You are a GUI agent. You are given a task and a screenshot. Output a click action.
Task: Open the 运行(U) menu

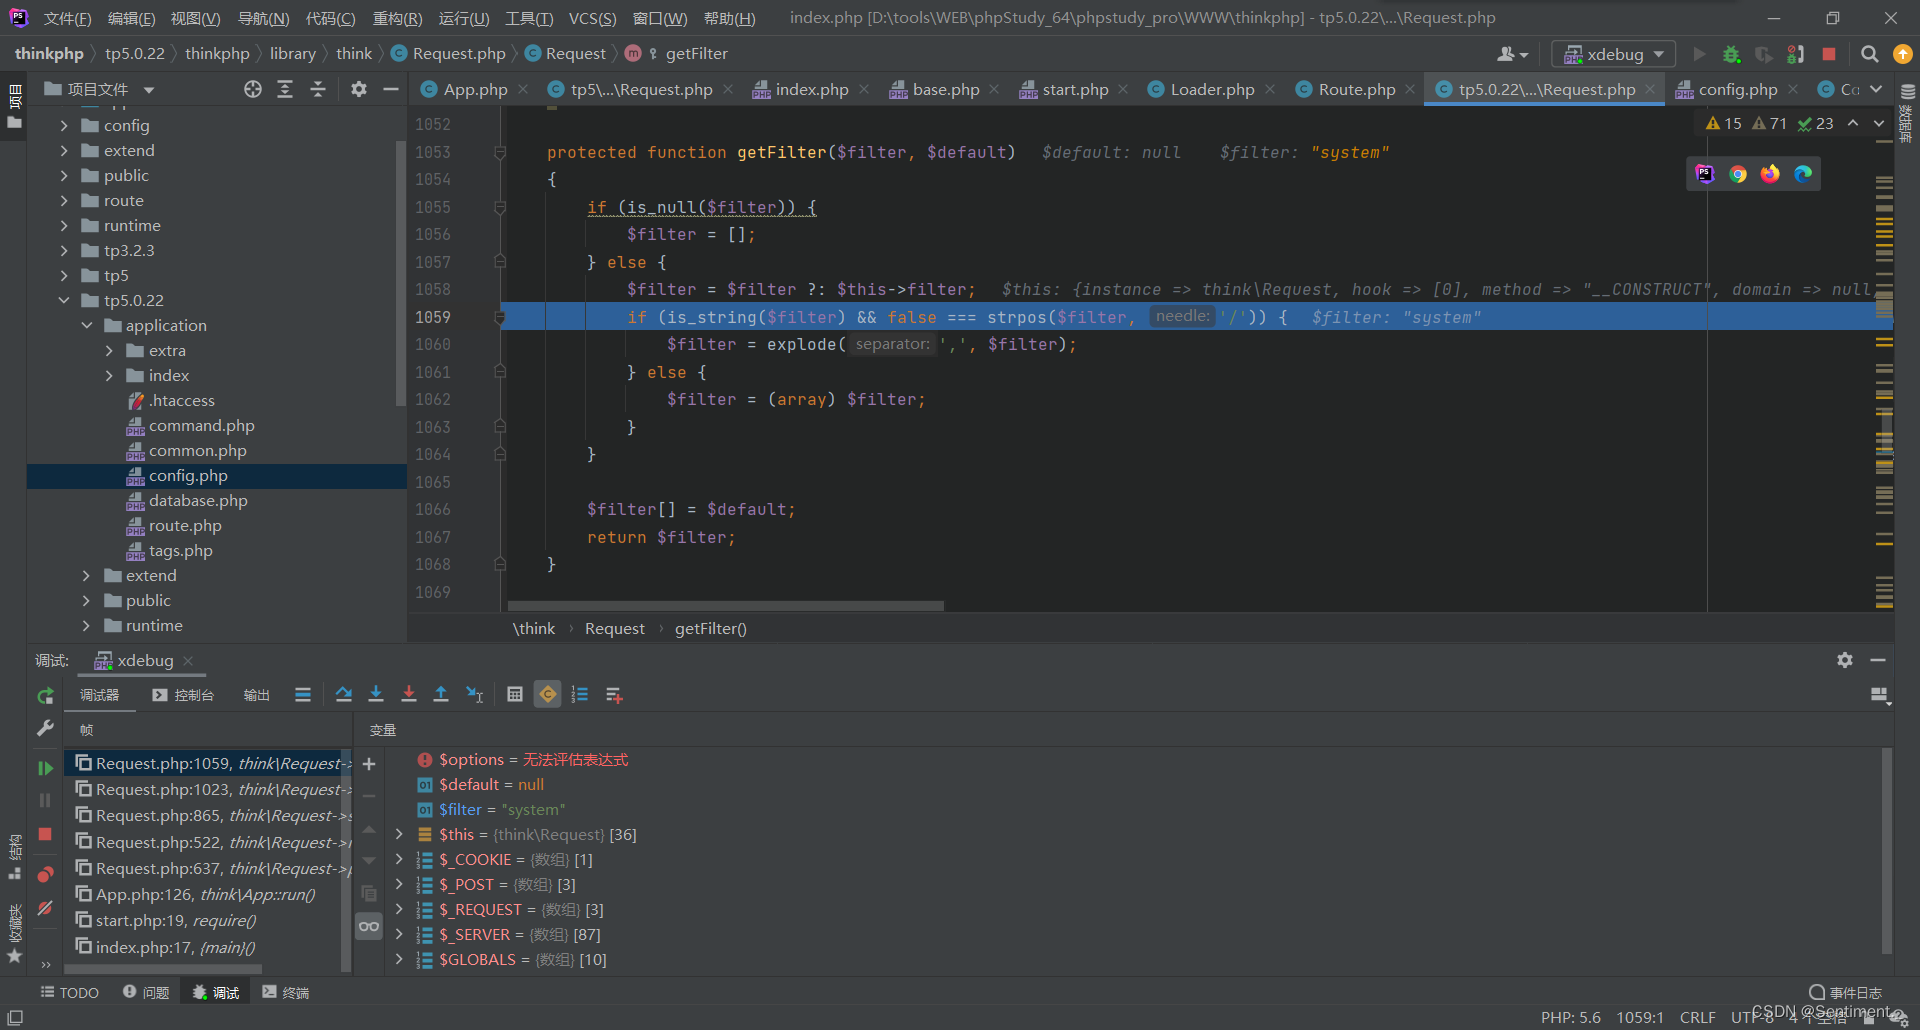click(x=464, y=18)
